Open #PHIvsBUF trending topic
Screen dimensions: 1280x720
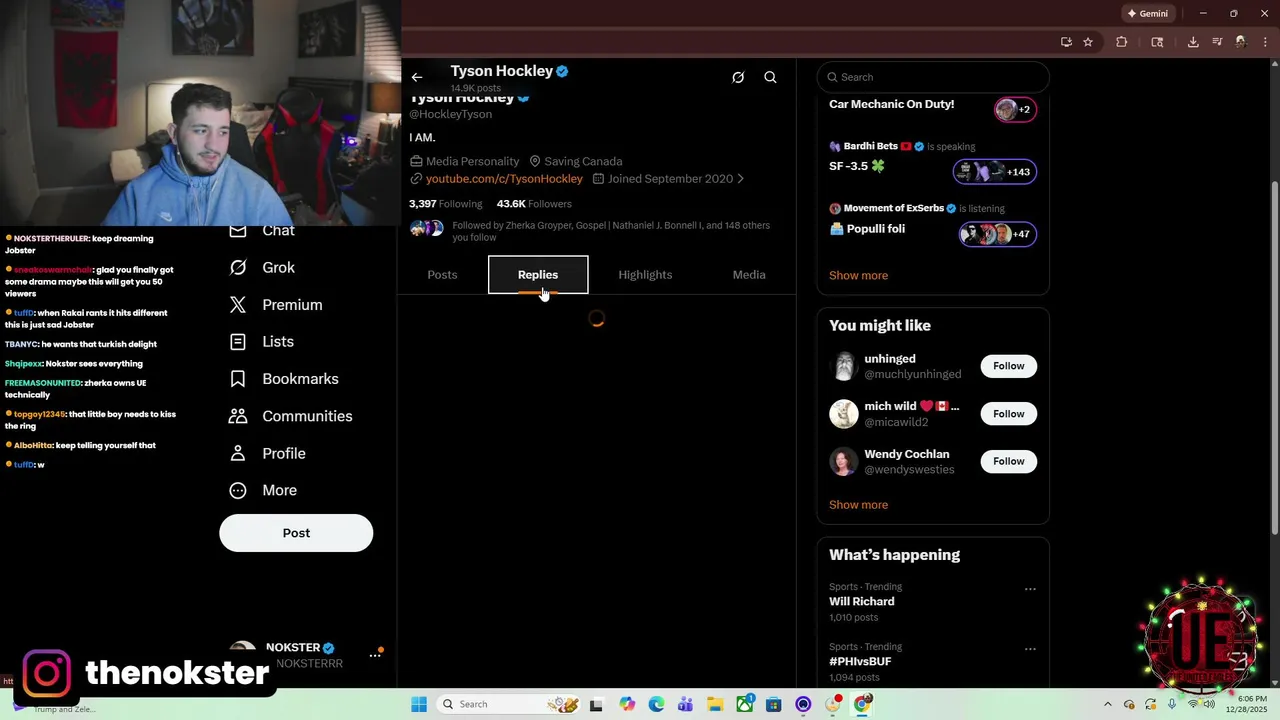[x=860, y=661]
